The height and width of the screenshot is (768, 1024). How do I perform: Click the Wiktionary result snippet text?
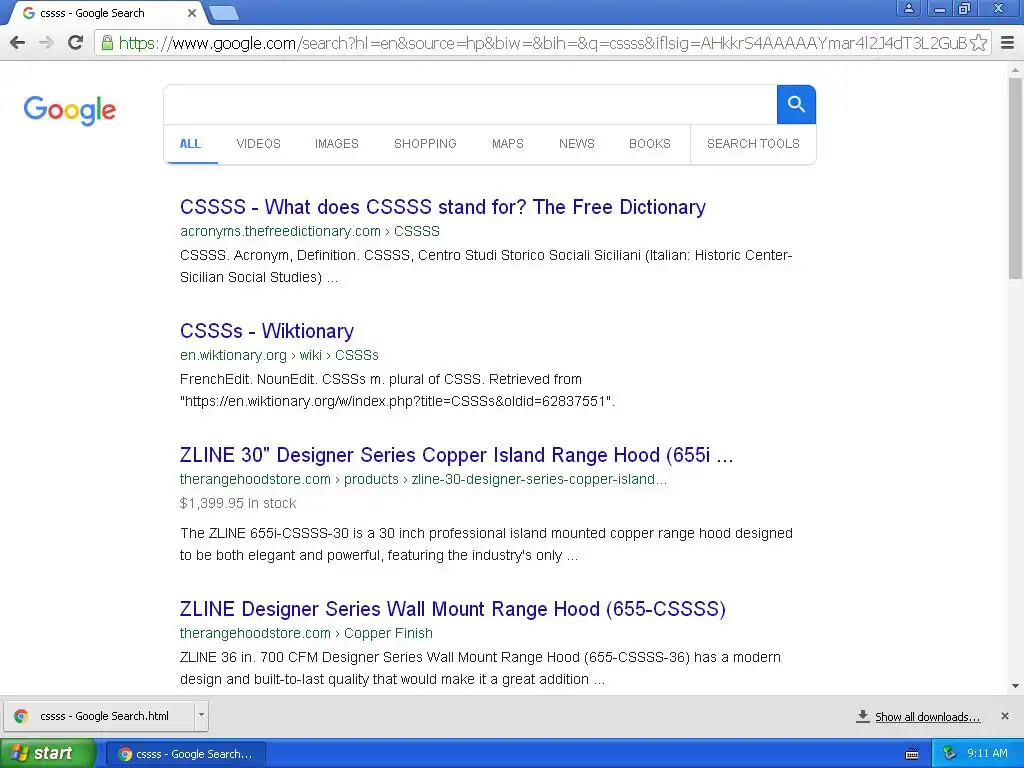coord(397,391)
